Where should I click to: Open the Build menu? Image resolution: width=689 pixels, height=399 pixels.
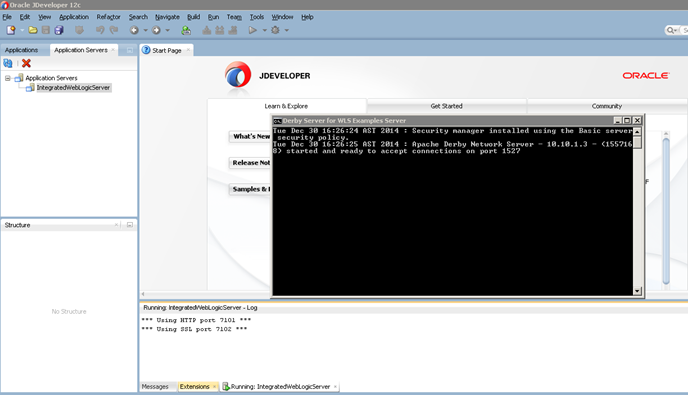pyautogui.click(x=193, y=17)
